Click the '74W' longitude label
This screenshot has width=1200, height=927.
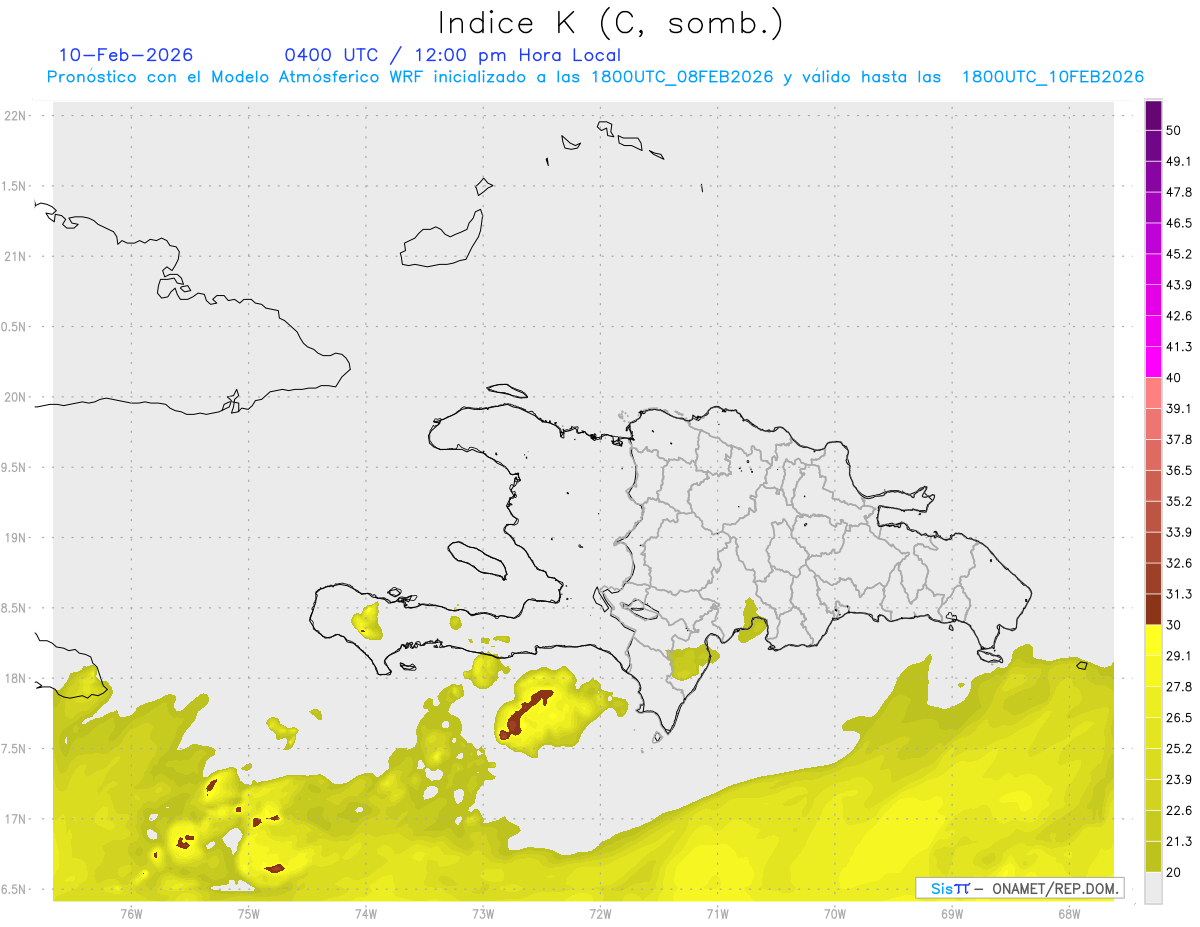365,913
